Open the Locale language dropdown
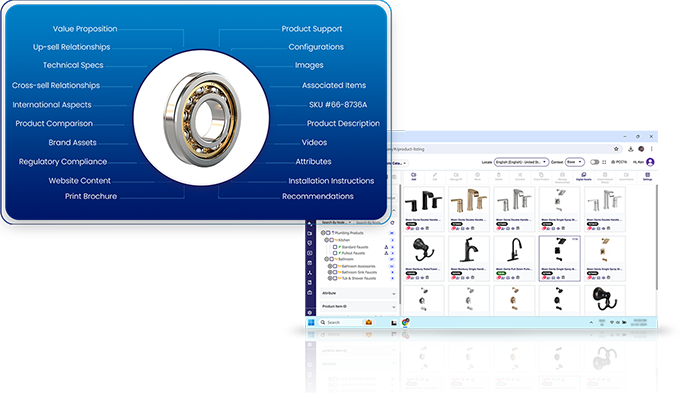Screen dimensions: 681x393 click(521, 162)
